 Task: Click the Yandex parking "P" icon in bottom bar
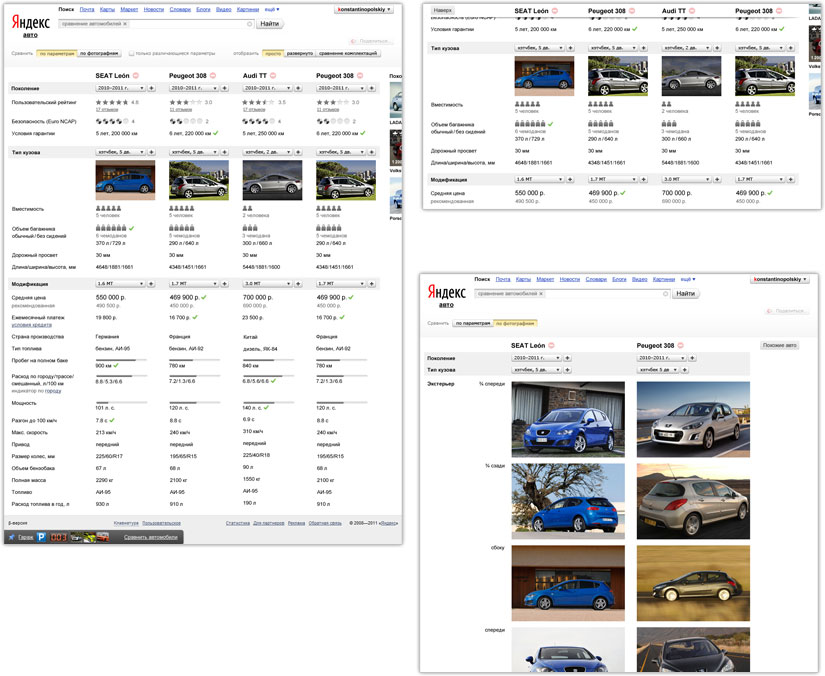point(40,536)
